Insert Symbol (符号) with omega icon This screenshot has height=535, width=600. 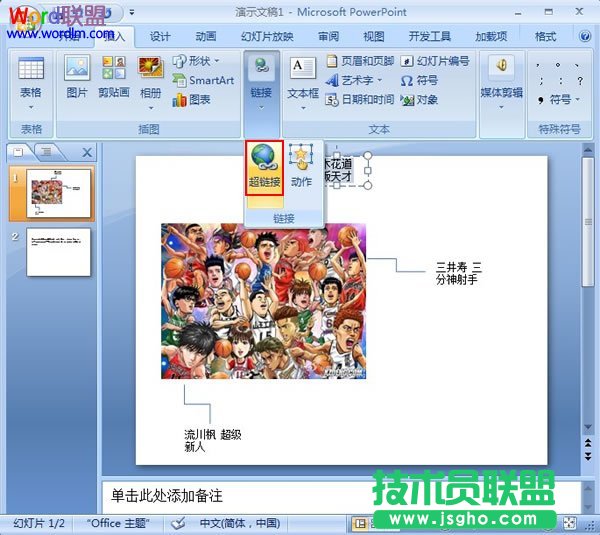coord(419,80)
